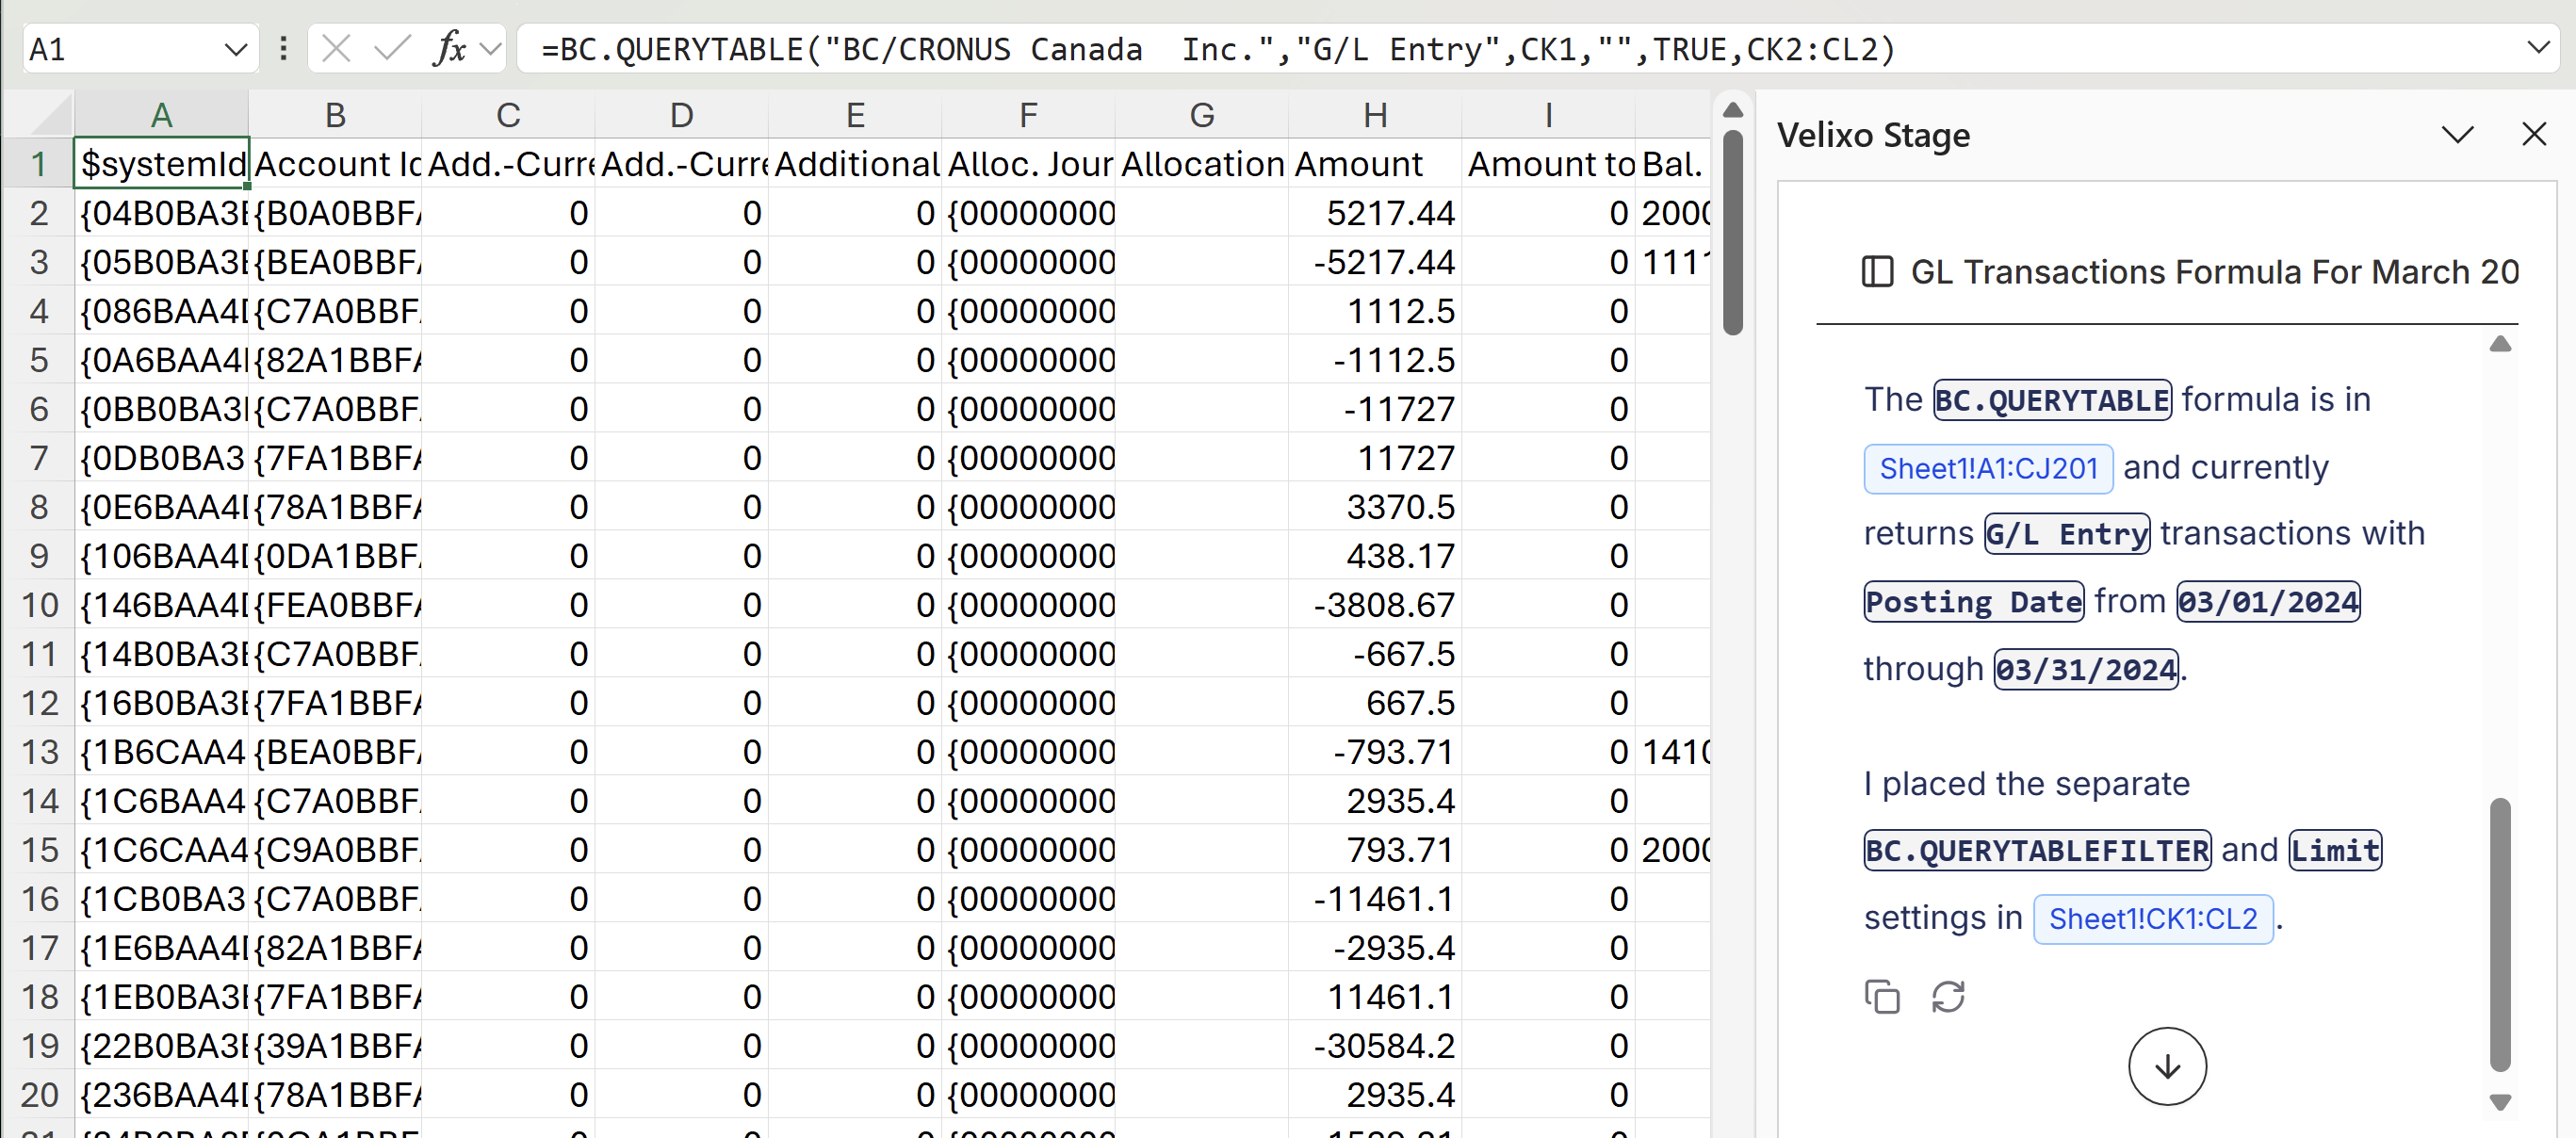The height and width of the screenshot is (1138, 2576).
Task: Click the spreadsheet vertical scrollbar thumb
Action: (1733, 232)
